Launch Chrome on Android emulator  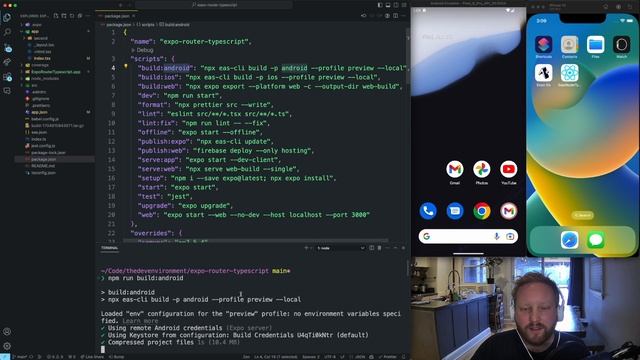(x=482, y=211)
